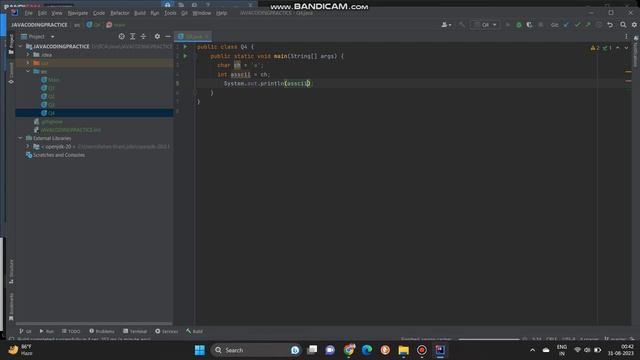Click Windows Start button

pyautogui.click(x=200, y=350)
